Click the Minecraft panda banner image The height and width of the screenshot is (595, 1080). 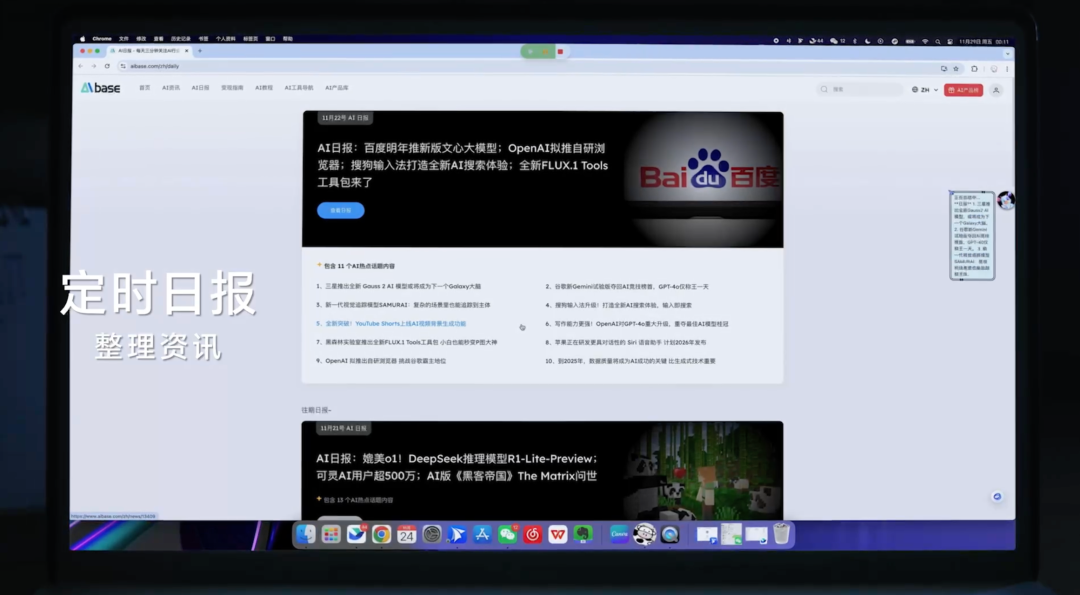704,470
